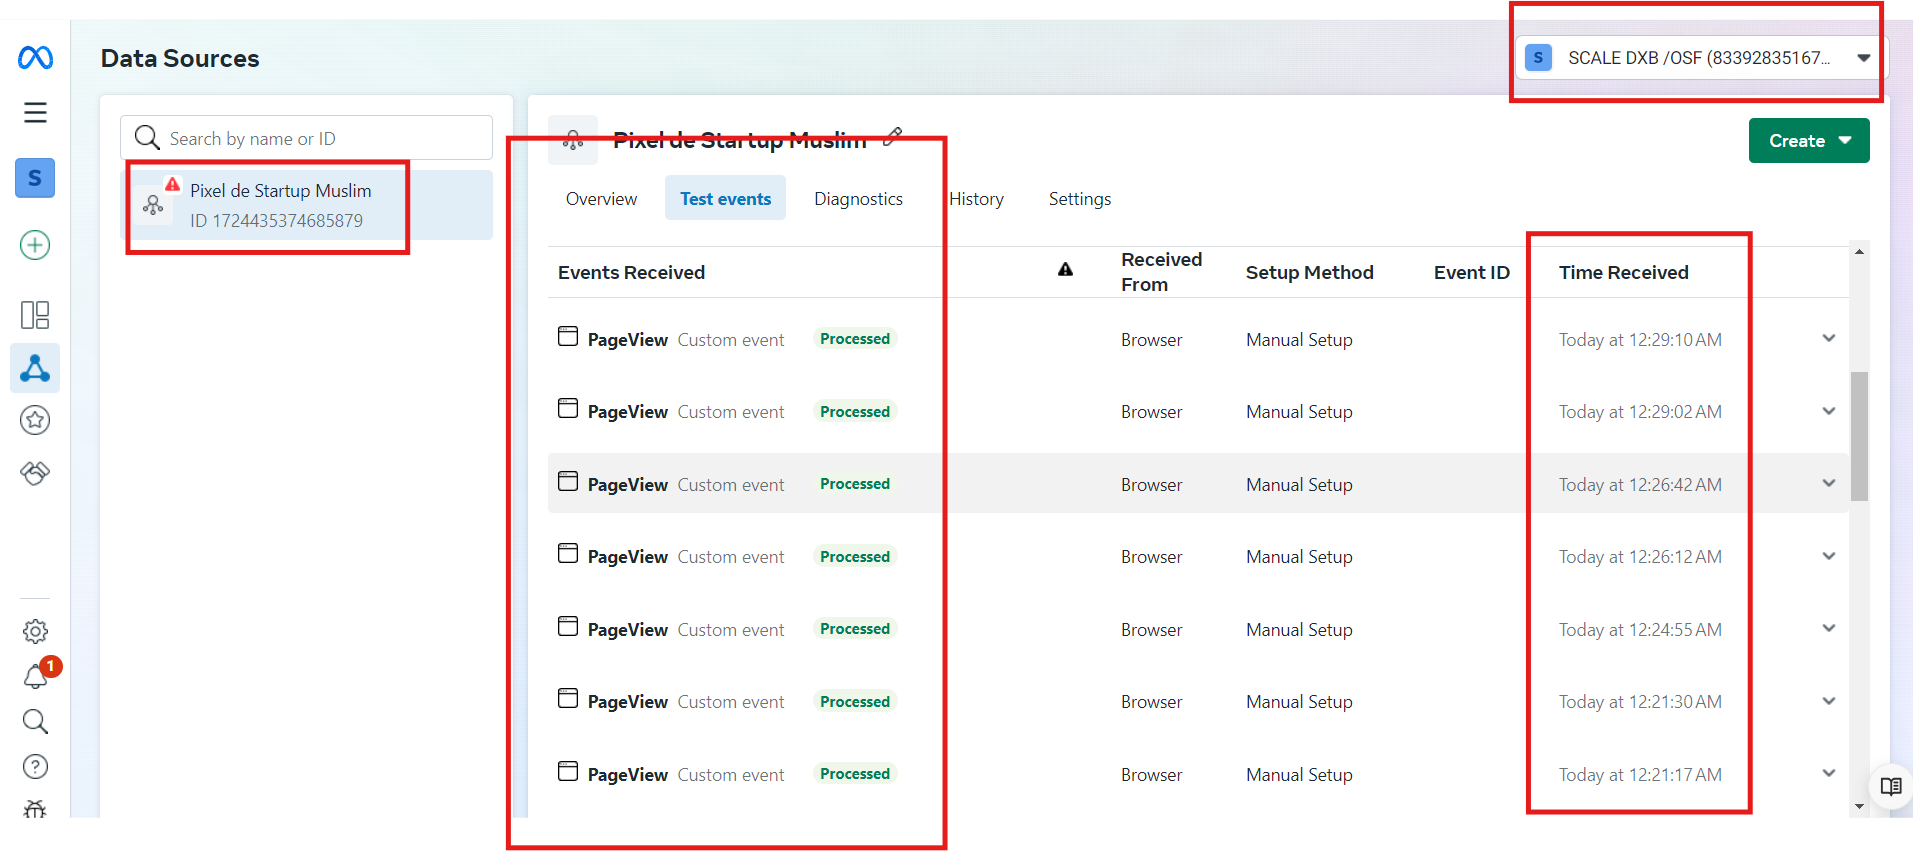Open the Diagnostics tab

click(858, 199)
